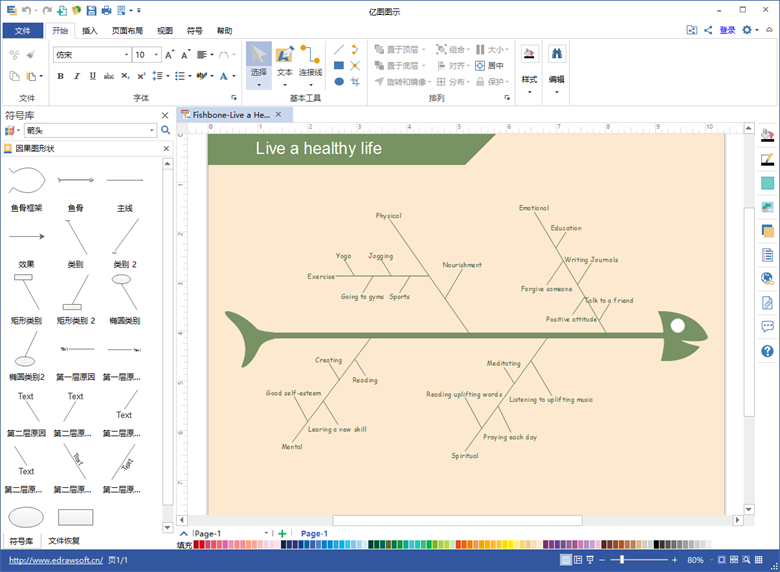Screen dimensions: 780x572
Task: Click the search icon in symbol library
Action: pyautogui.click(x=166, y=130)
